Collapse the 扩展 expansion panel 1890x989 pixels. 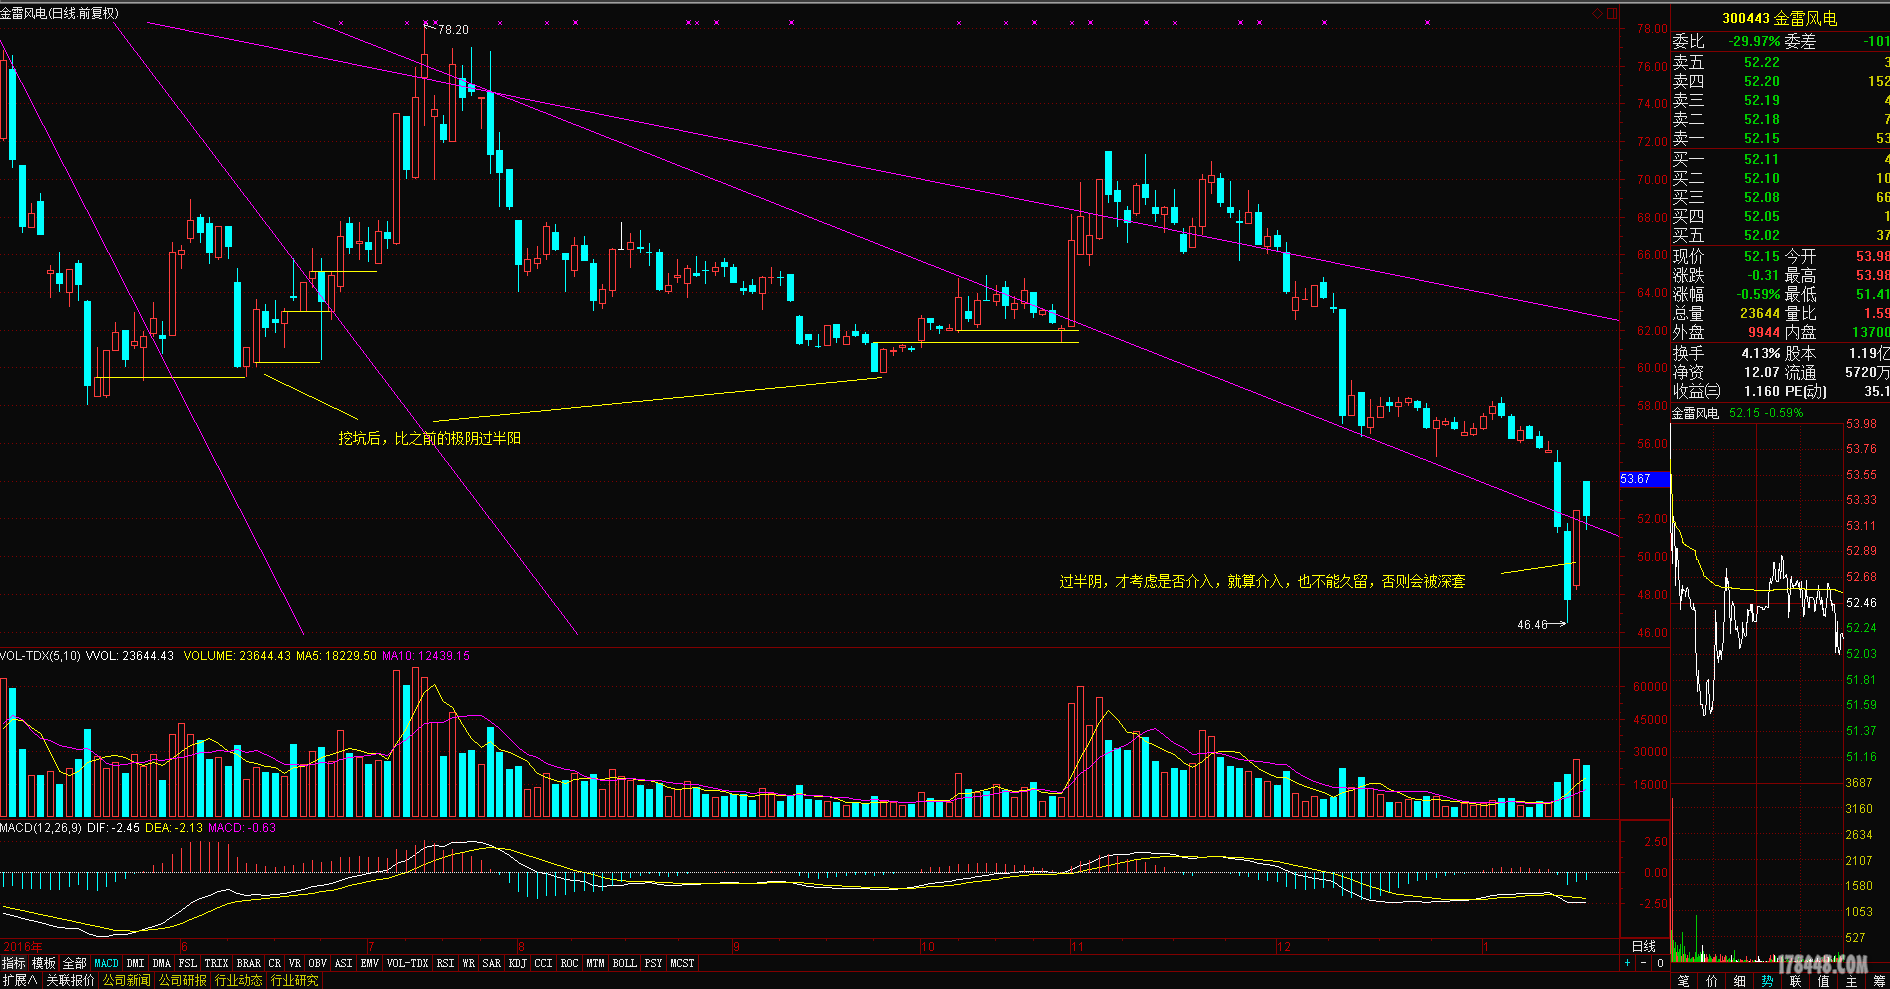click(20, 980)
